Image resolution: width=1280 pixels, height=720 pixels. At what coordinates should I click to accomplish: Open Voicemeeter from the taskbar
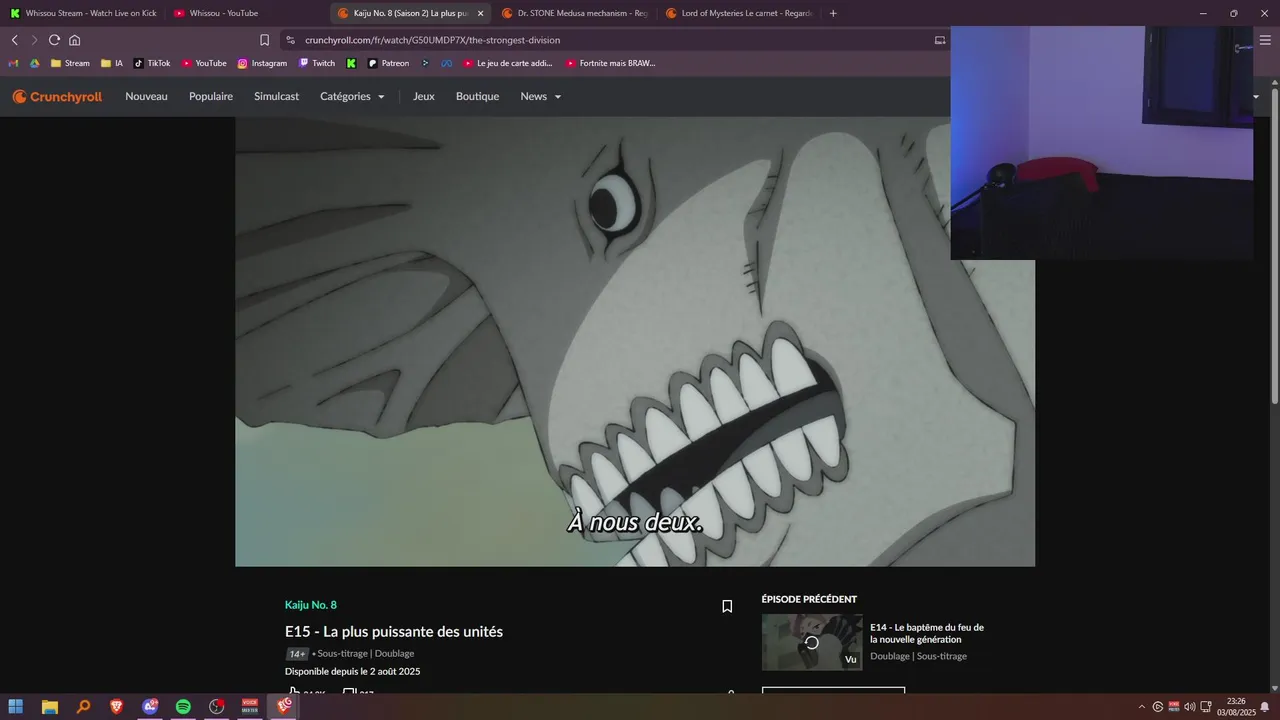click(x=250, y=707)
